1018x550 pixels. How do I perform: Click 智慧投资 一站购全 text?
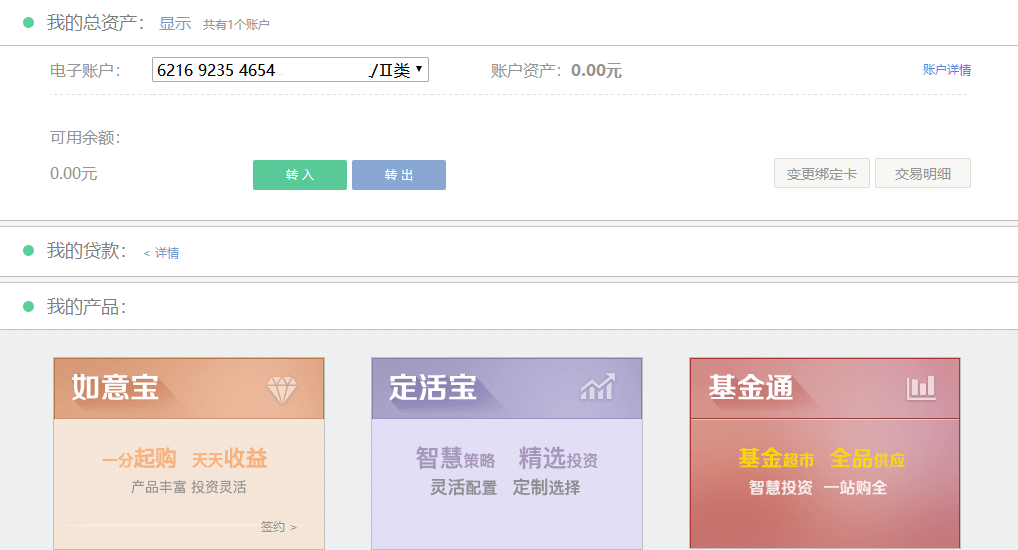click(x=818, y=488)
